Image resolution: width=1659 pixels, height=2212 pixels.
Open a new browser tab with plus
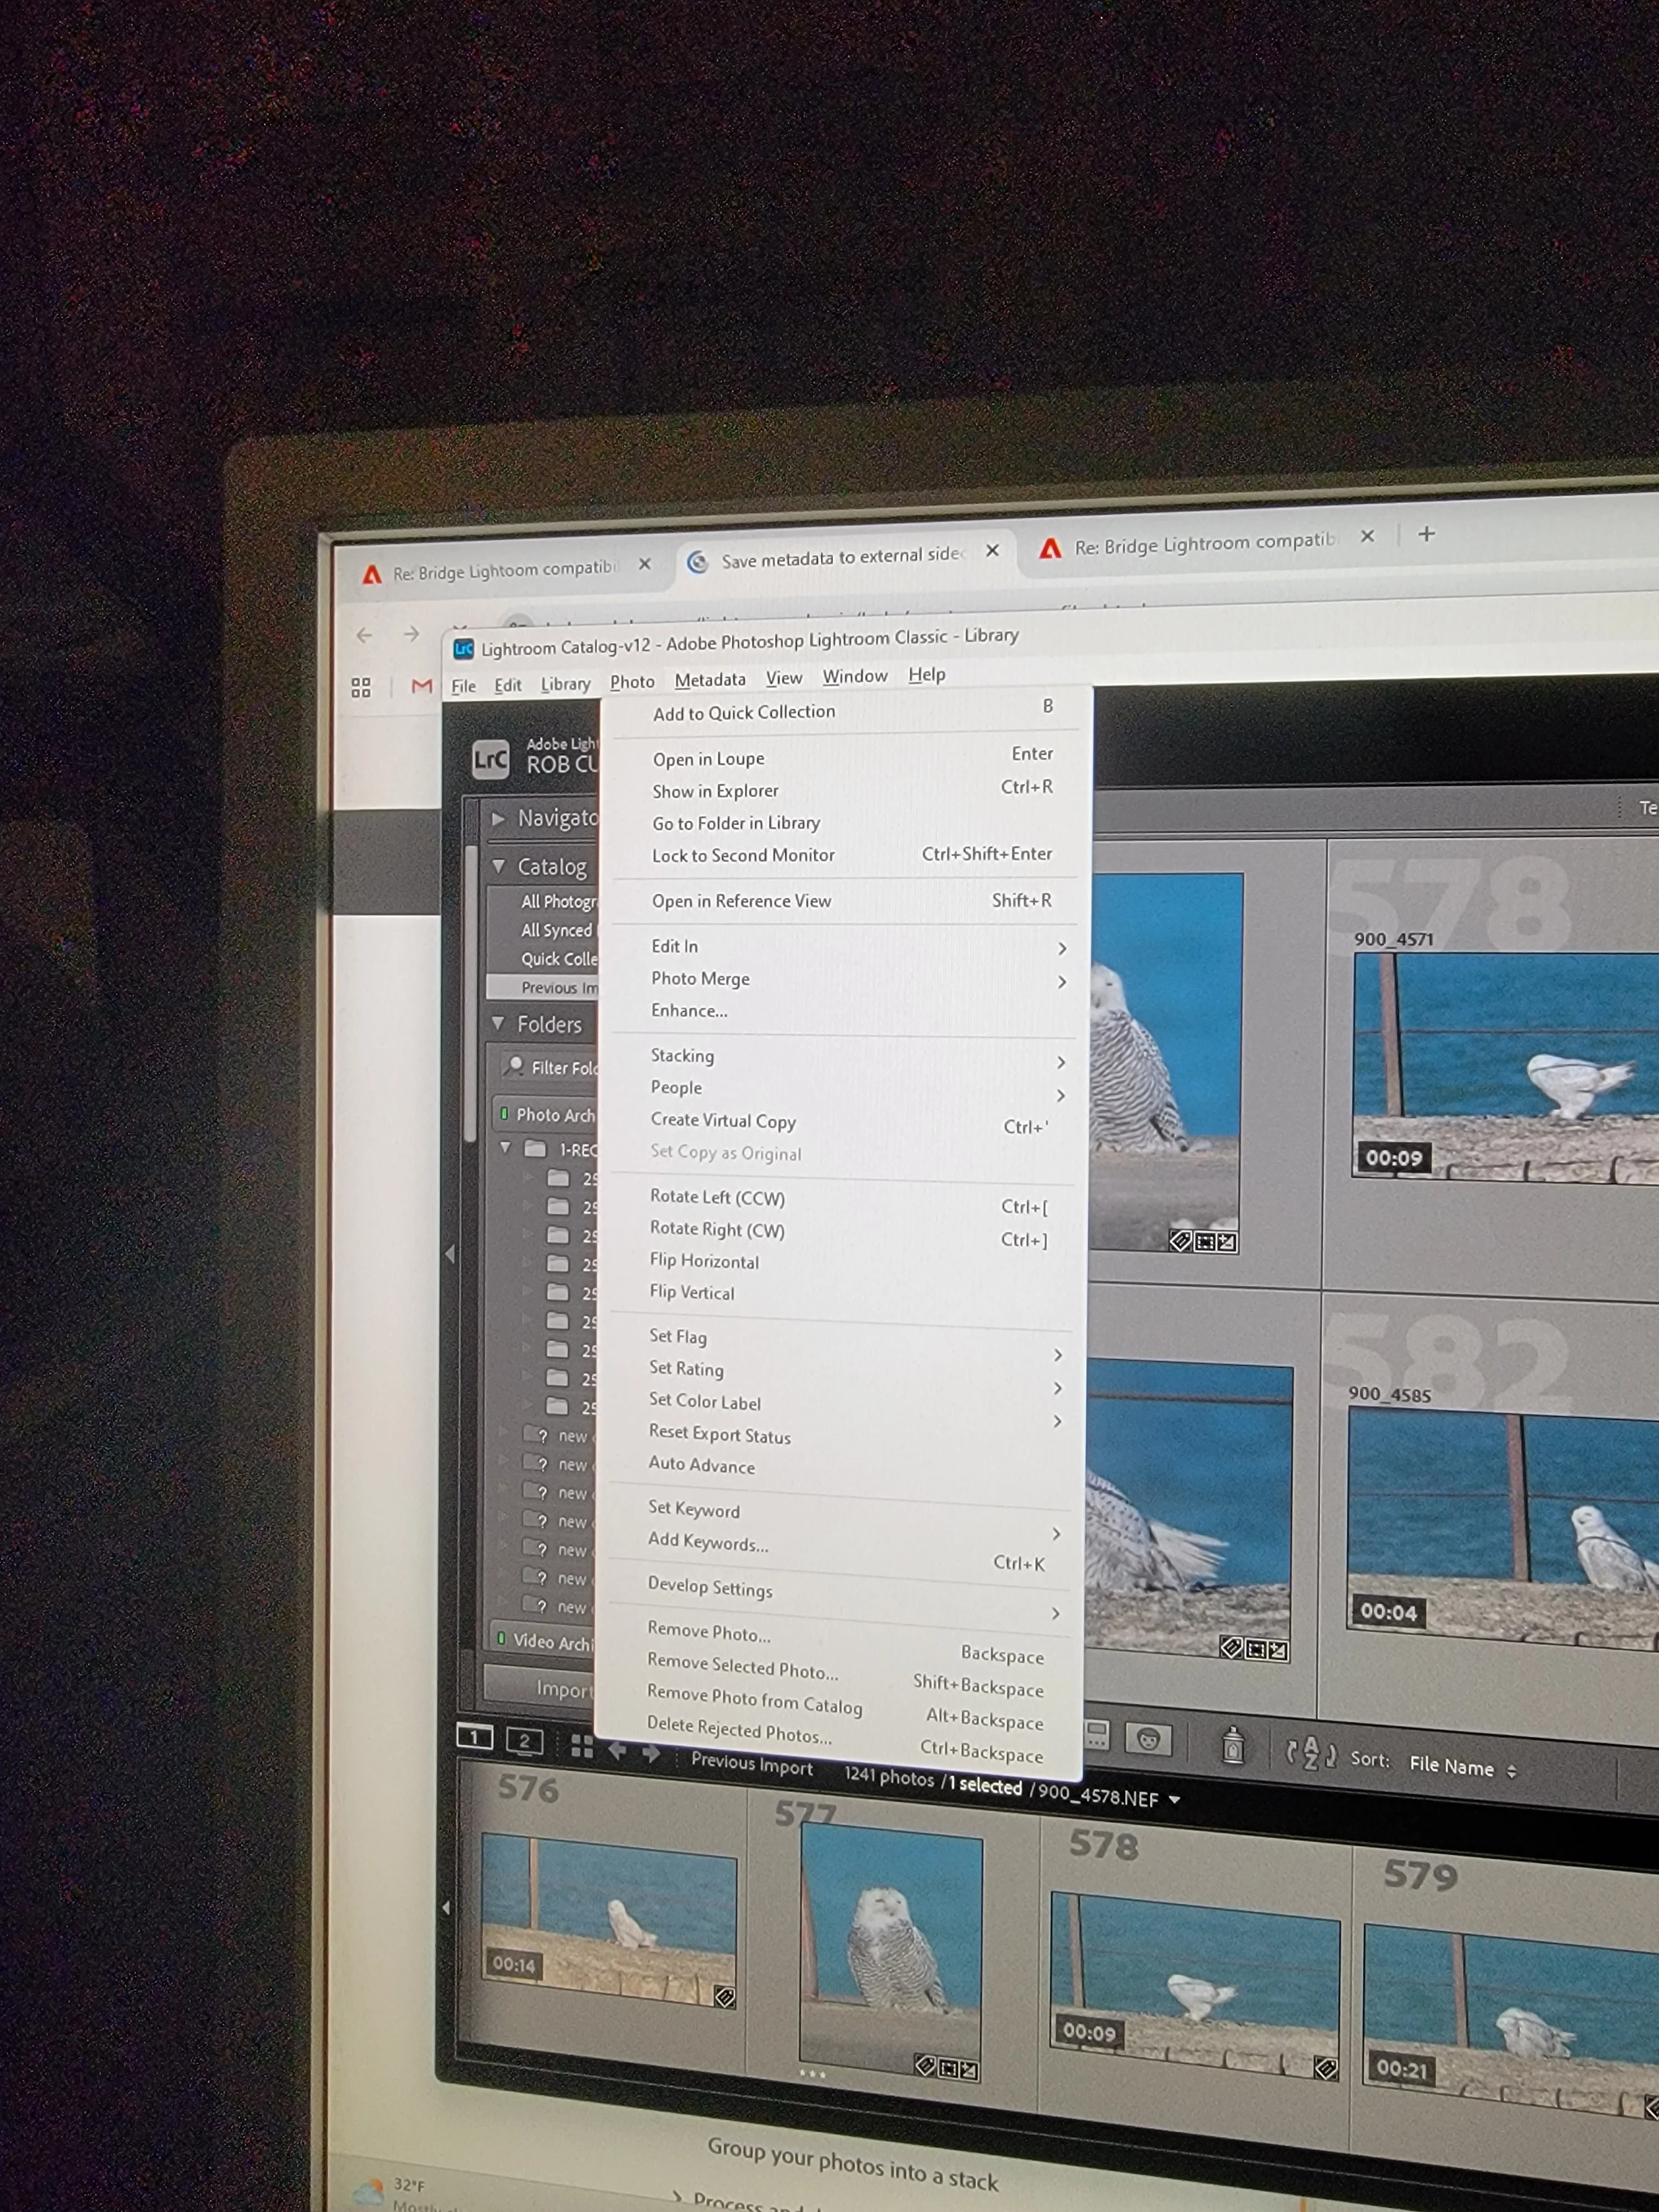pyautogui.click(x=1427, y=534)
